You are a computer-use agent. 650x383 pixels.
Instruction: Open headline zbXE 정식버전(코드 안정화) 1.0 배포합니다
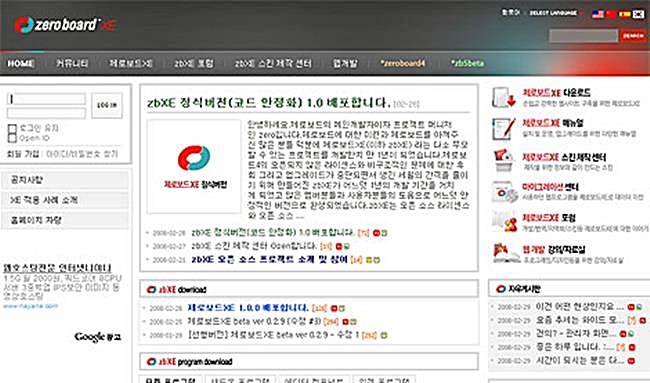pos(269,102)
